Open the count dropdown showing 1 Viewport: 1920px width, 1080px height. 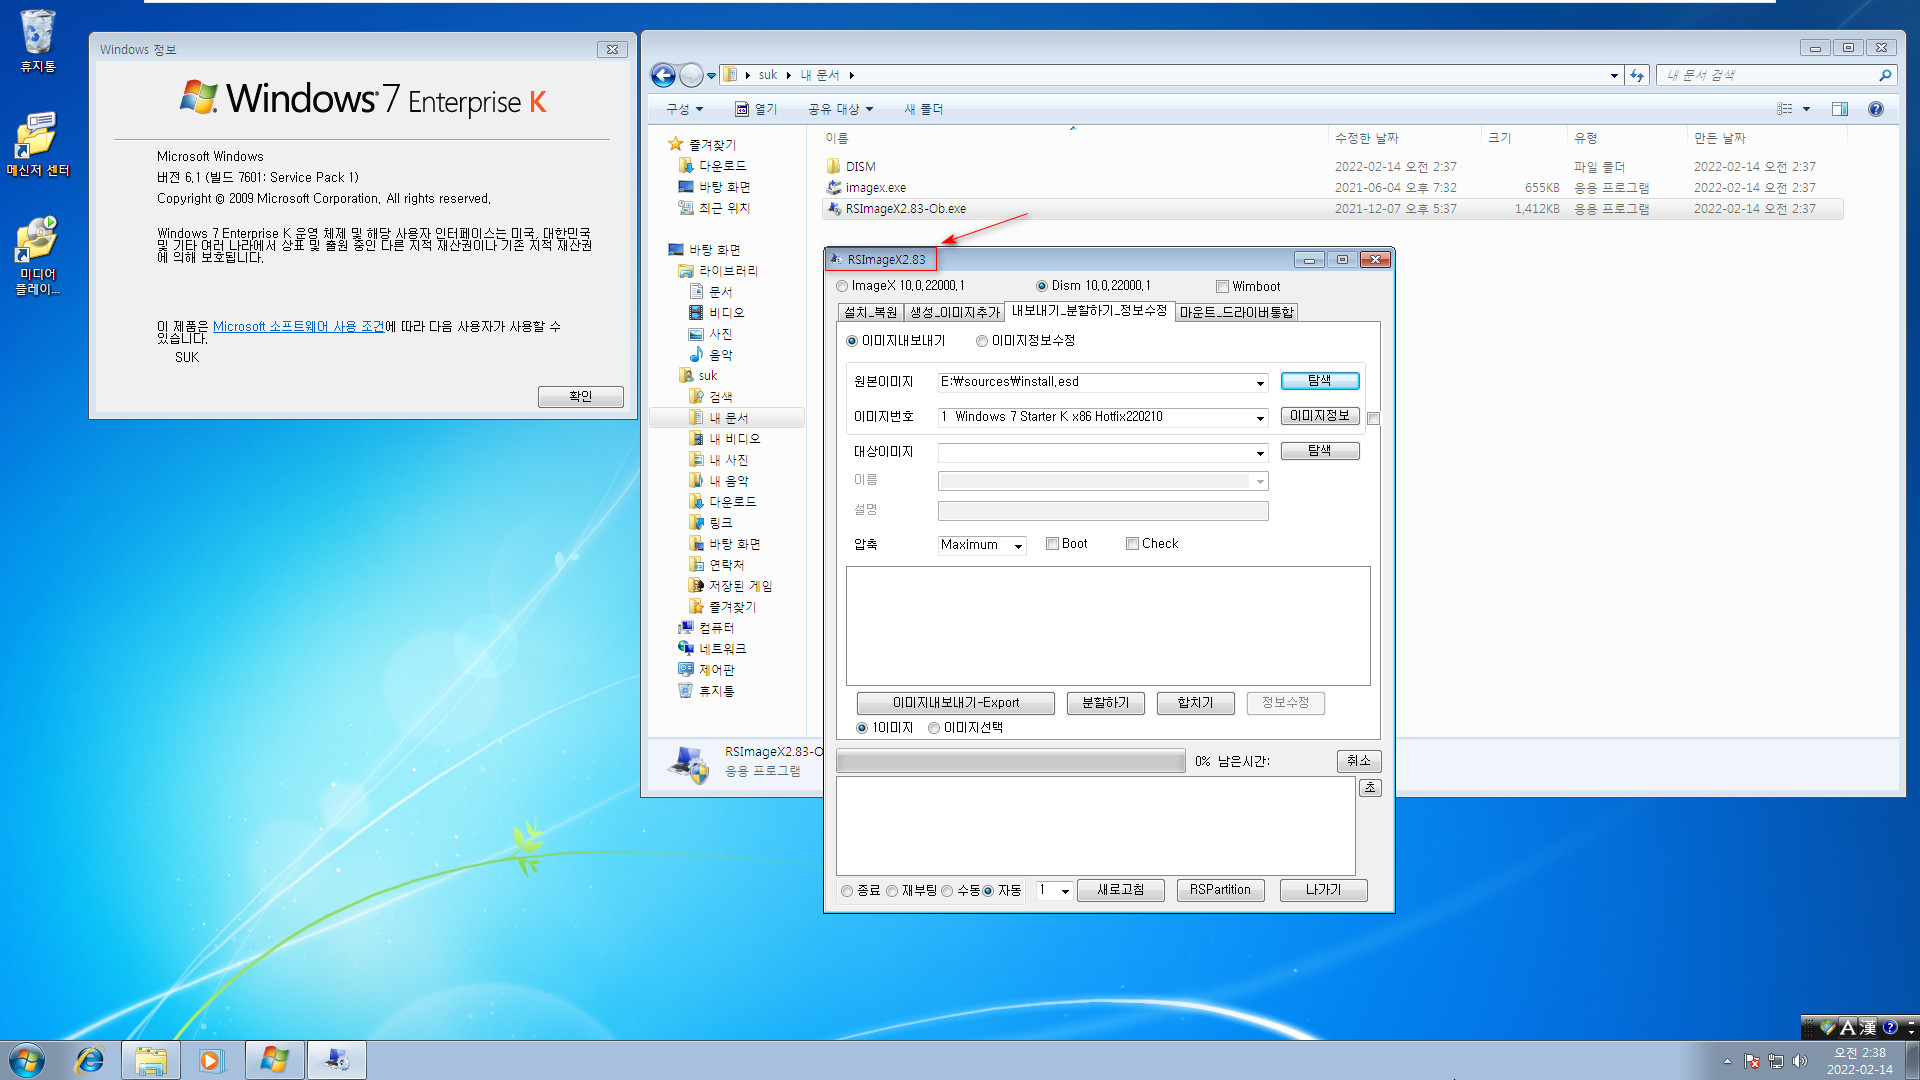1065,891
